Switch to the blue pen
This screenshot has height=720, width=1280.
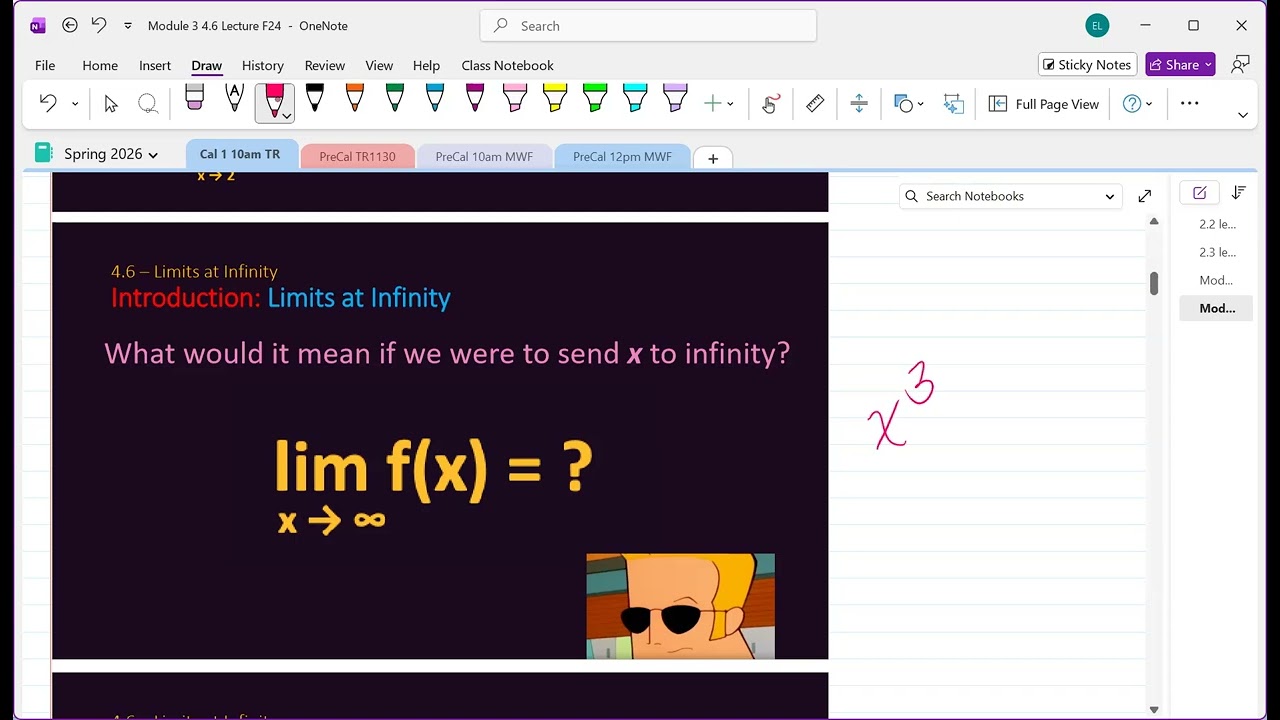pos(435,98)
